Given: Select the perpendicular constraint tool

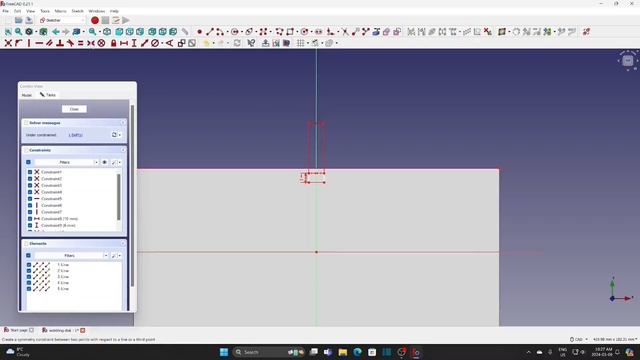Looking at the screenshot, I should pos(60,43).
